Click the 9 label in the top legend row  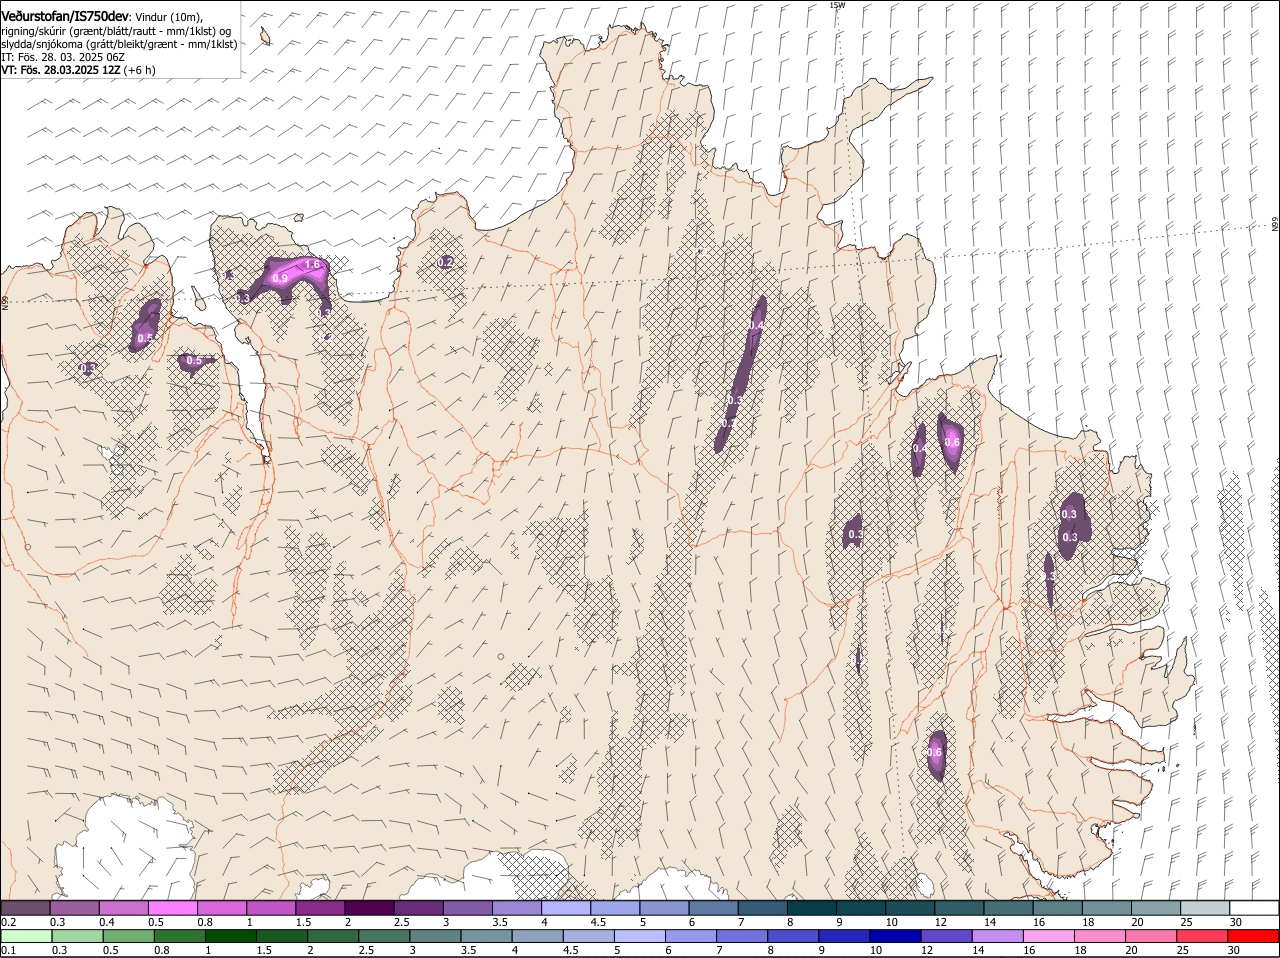840,922
